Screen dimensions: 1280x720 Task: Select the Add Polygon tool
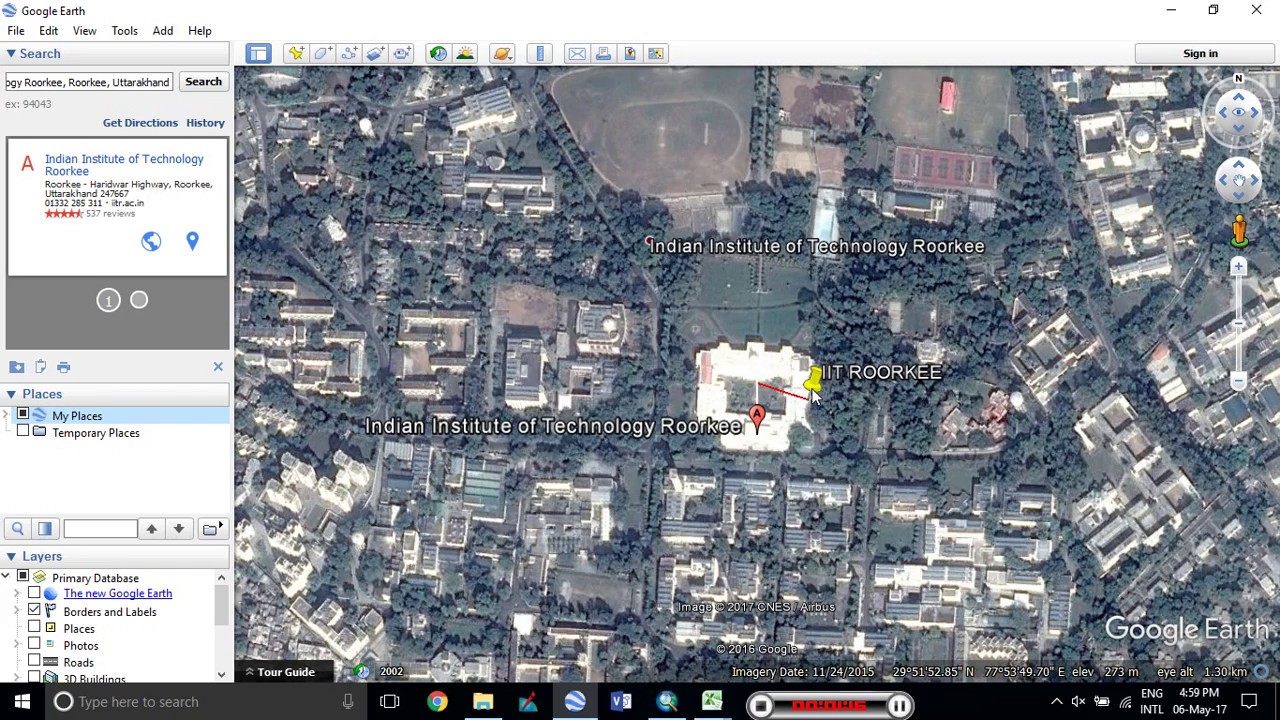(x=322, y=53)
